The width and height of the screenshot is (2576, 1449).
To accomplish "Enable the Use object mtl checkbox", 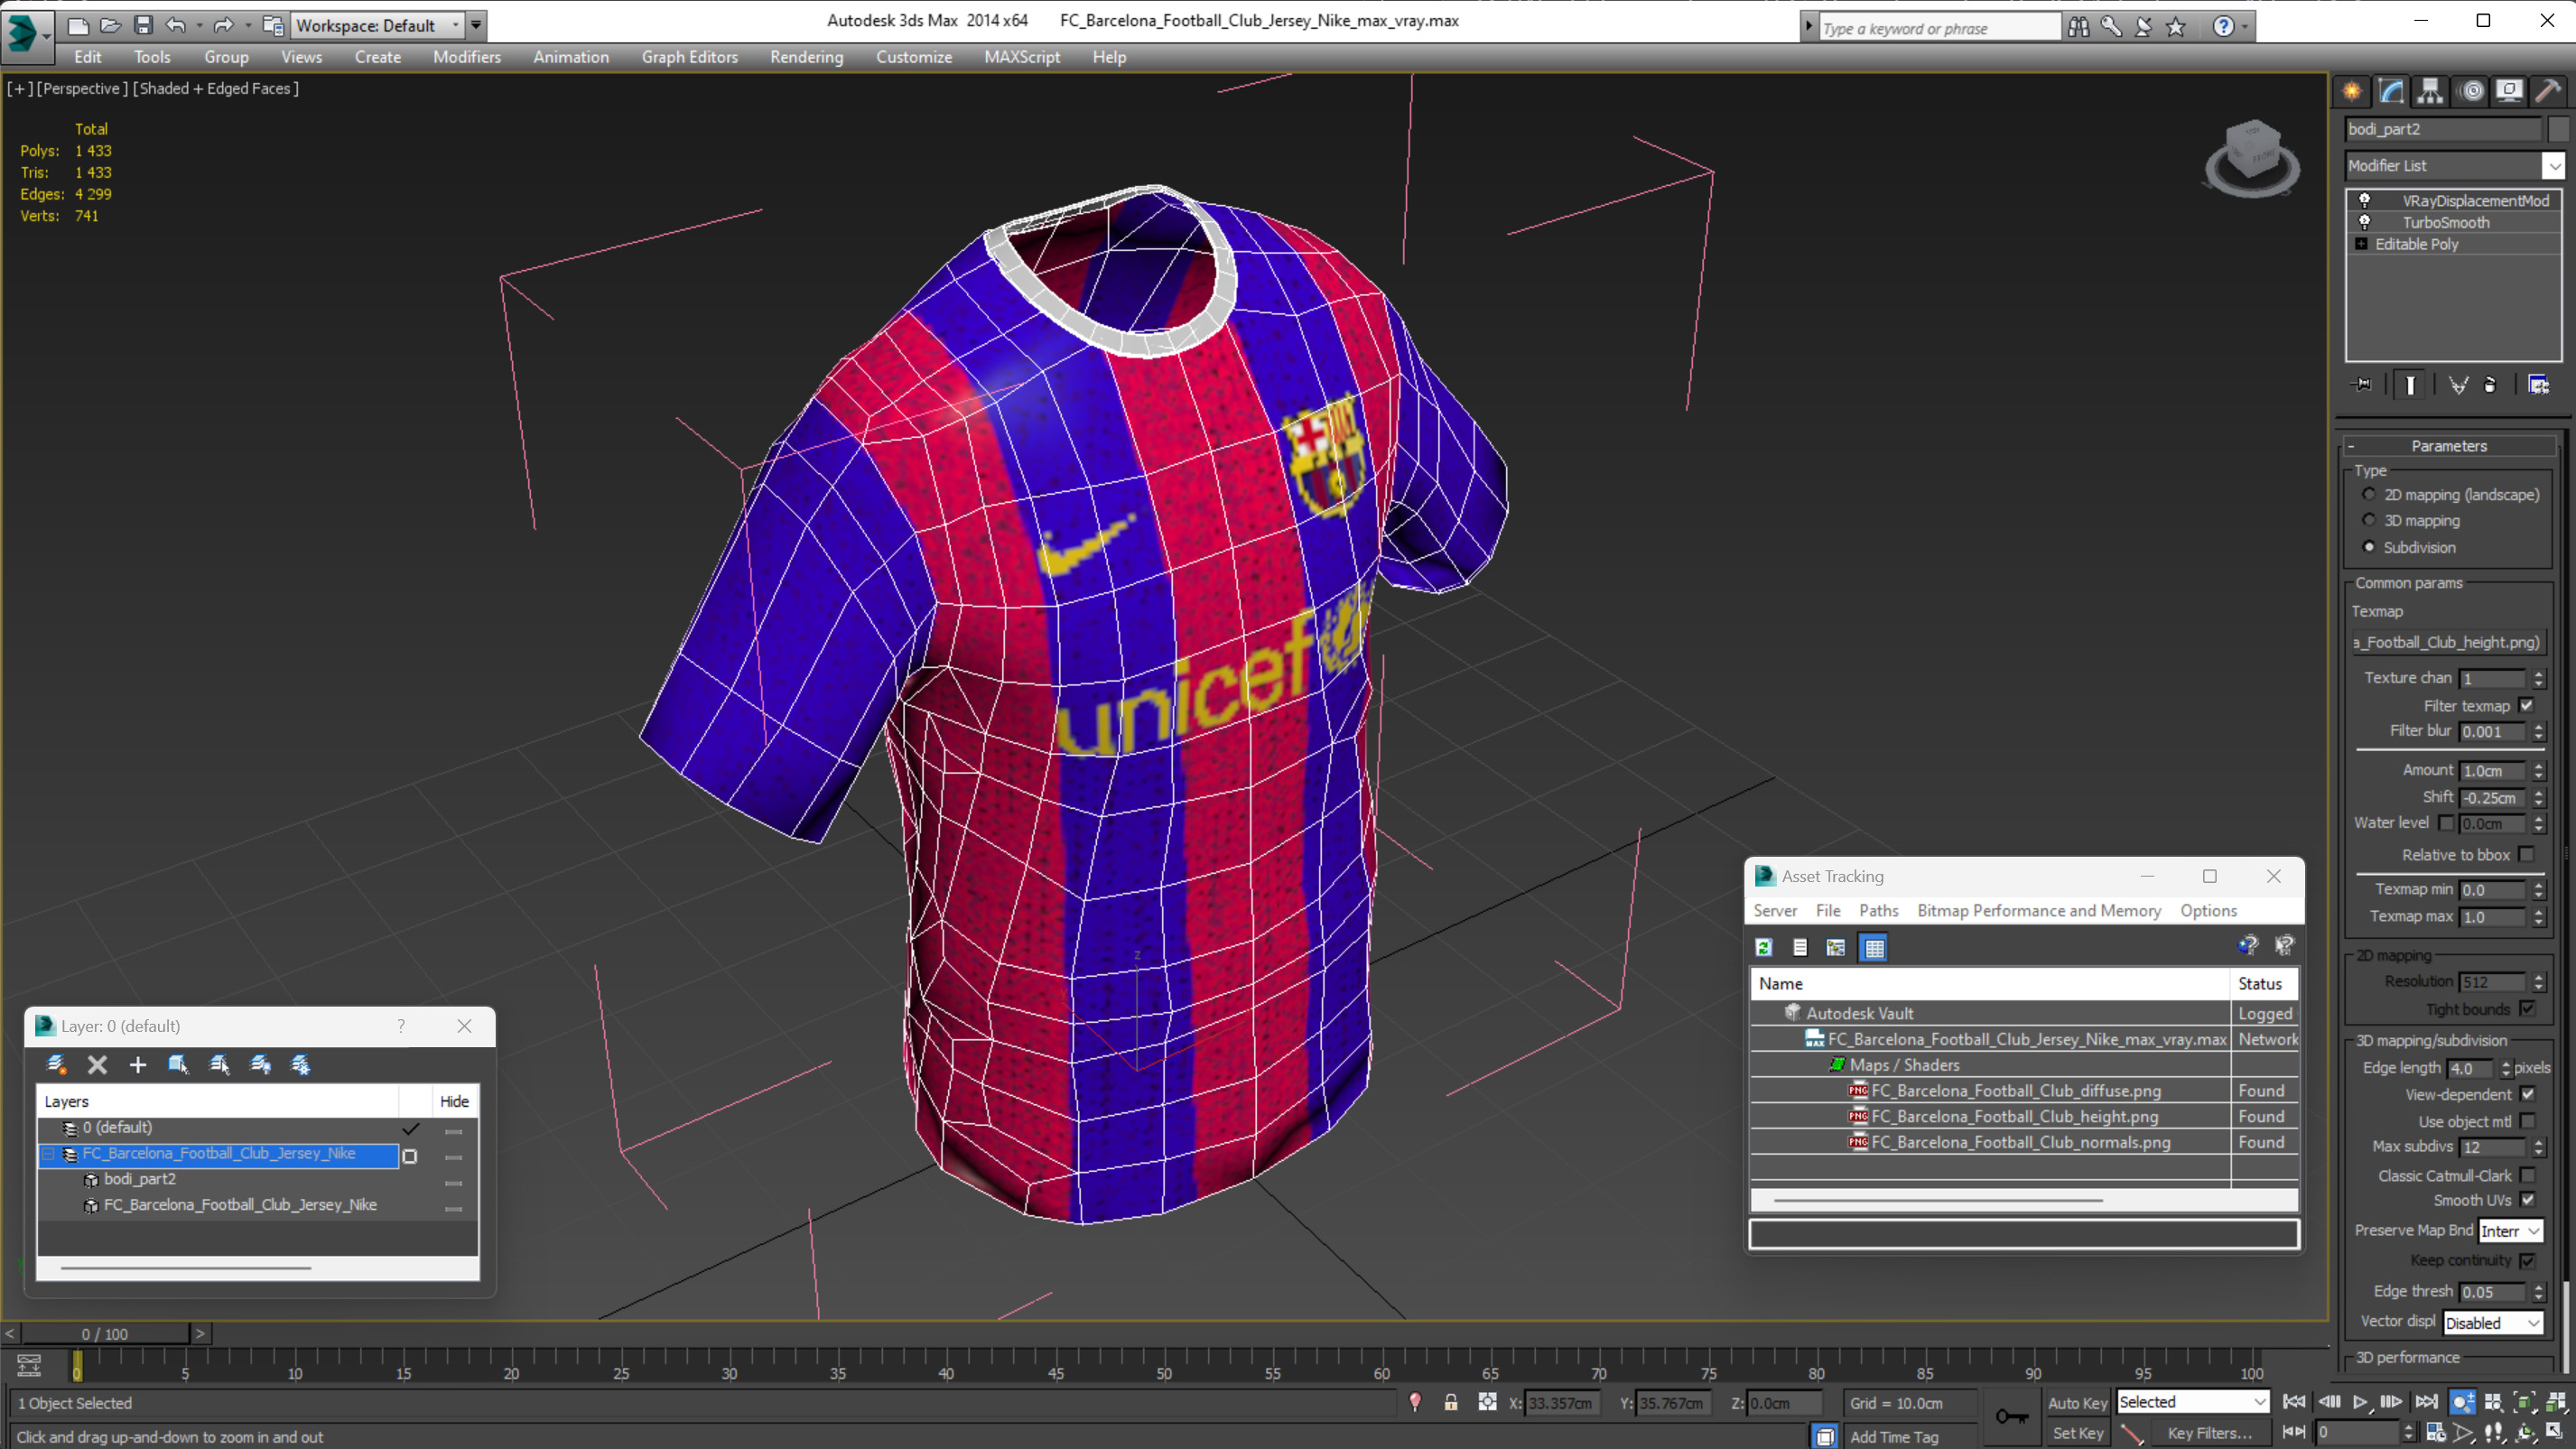I will 2527,1121.
